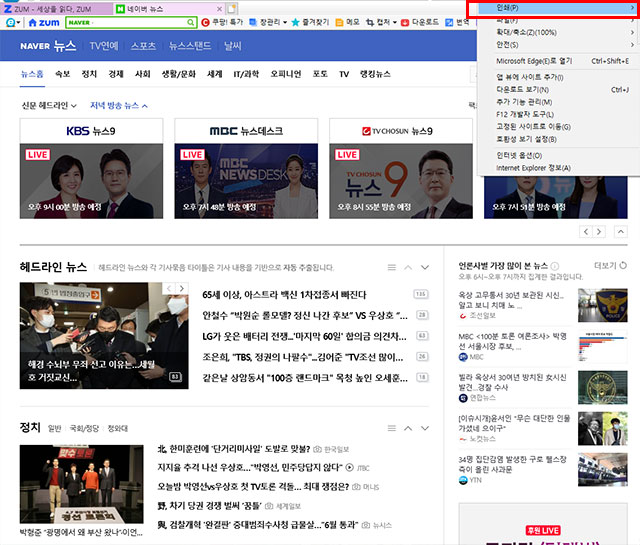Open the 인쇄(P) print submenu
Viewport: 640px width, 545px height.
coord(557,8)
